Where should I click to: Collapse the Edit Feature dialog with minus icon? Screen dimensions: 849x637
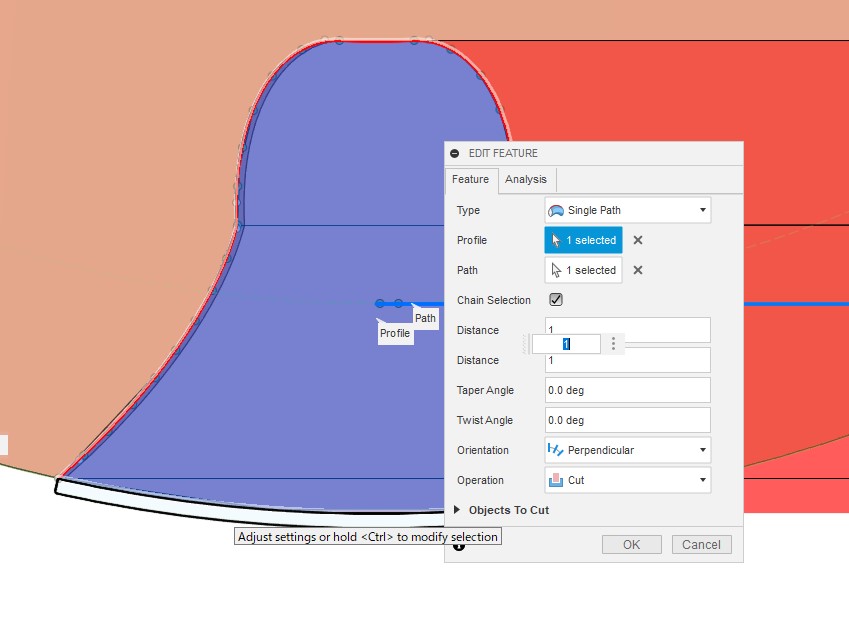455,154
